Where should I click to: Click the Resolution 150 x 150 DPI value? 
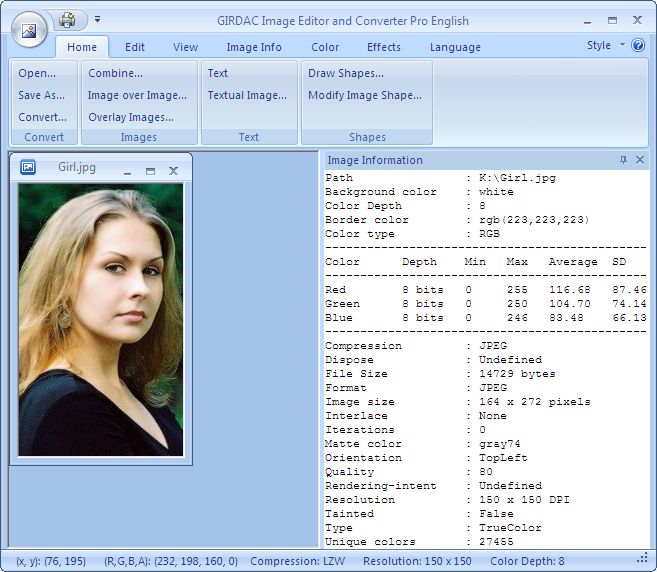524,500
